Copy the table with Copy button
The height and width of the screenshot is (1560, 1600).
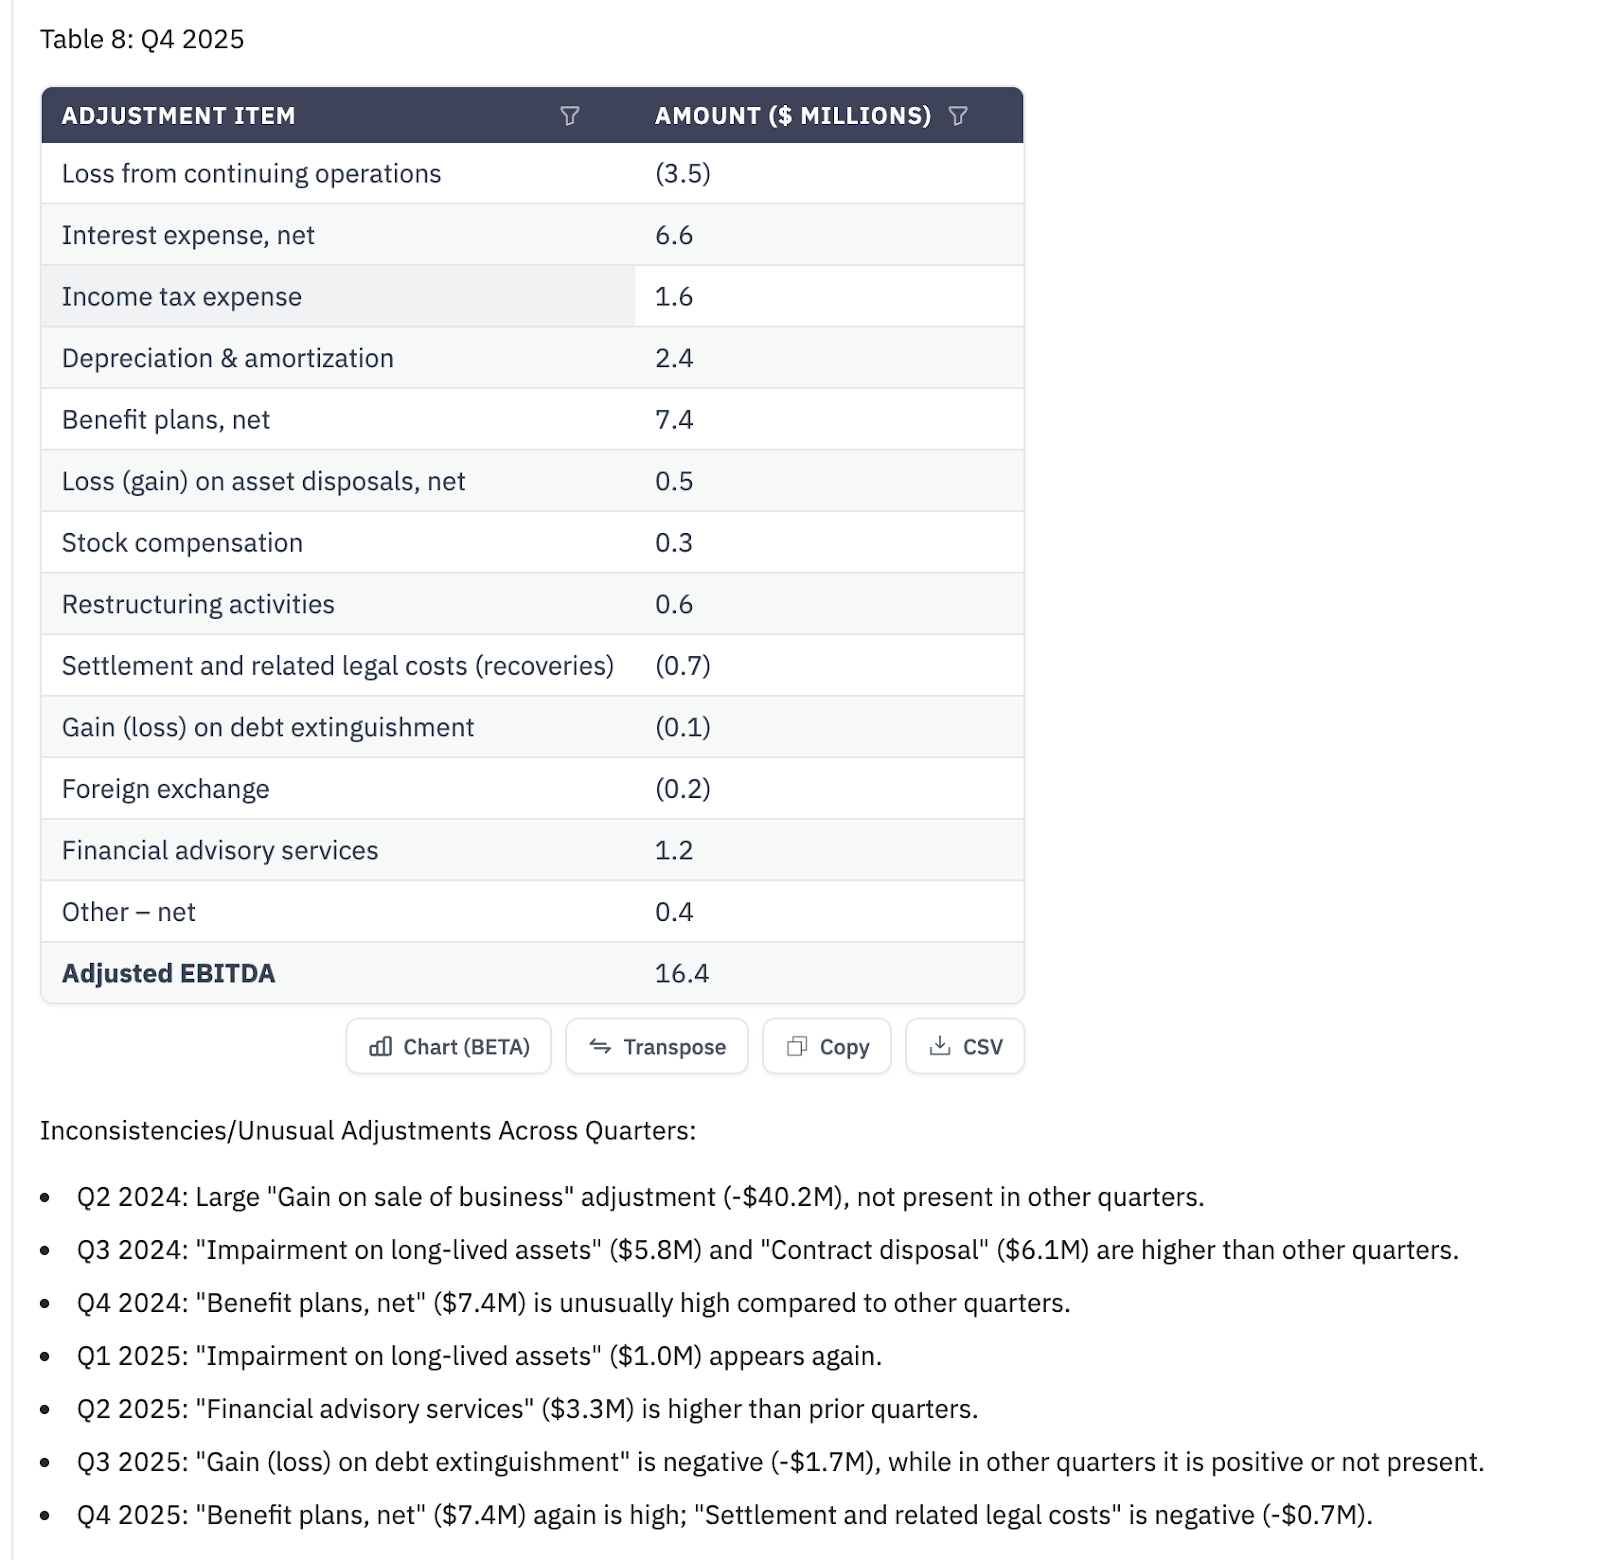[827, 1047]
